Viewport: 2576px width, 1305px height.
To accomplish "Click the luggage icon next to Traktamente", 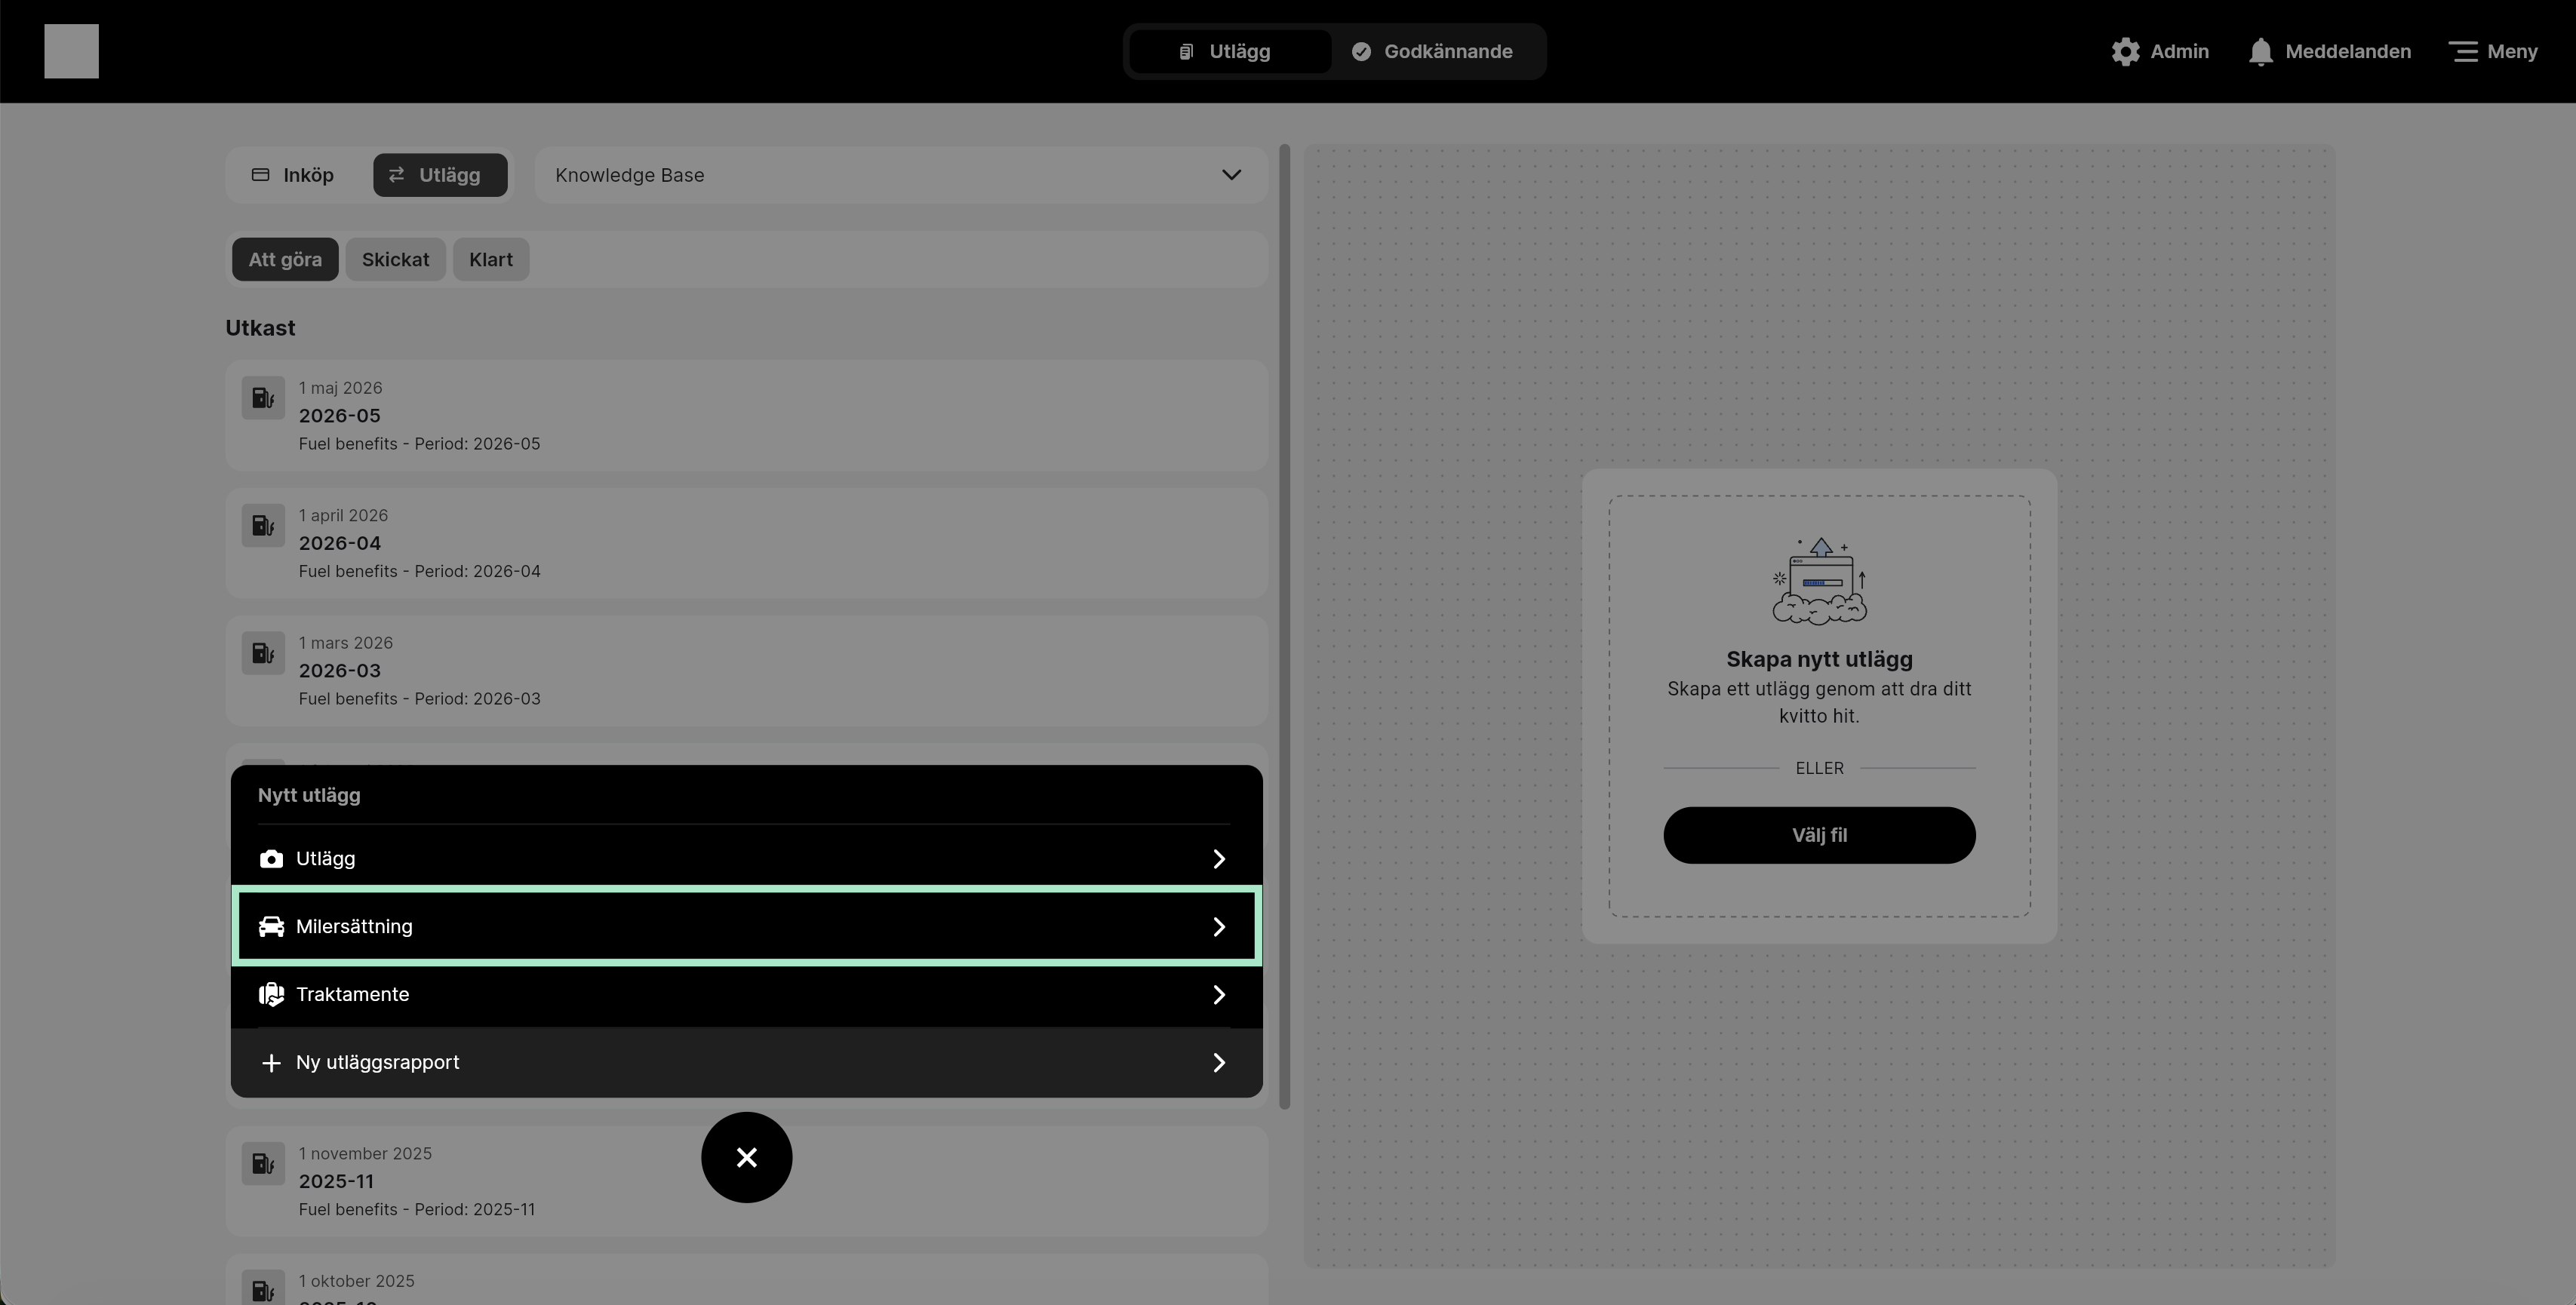I will click(271, 995).
